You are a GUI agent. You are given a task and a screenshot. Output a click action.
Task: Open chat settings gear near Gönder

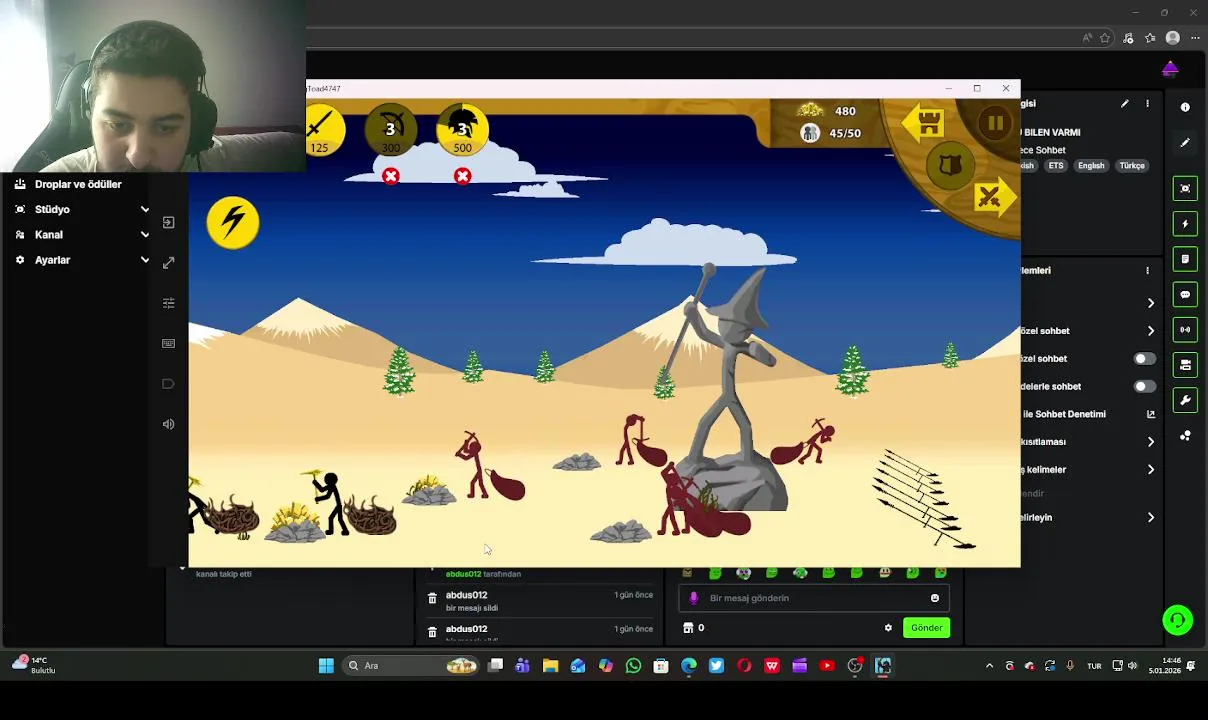point(888,628)
